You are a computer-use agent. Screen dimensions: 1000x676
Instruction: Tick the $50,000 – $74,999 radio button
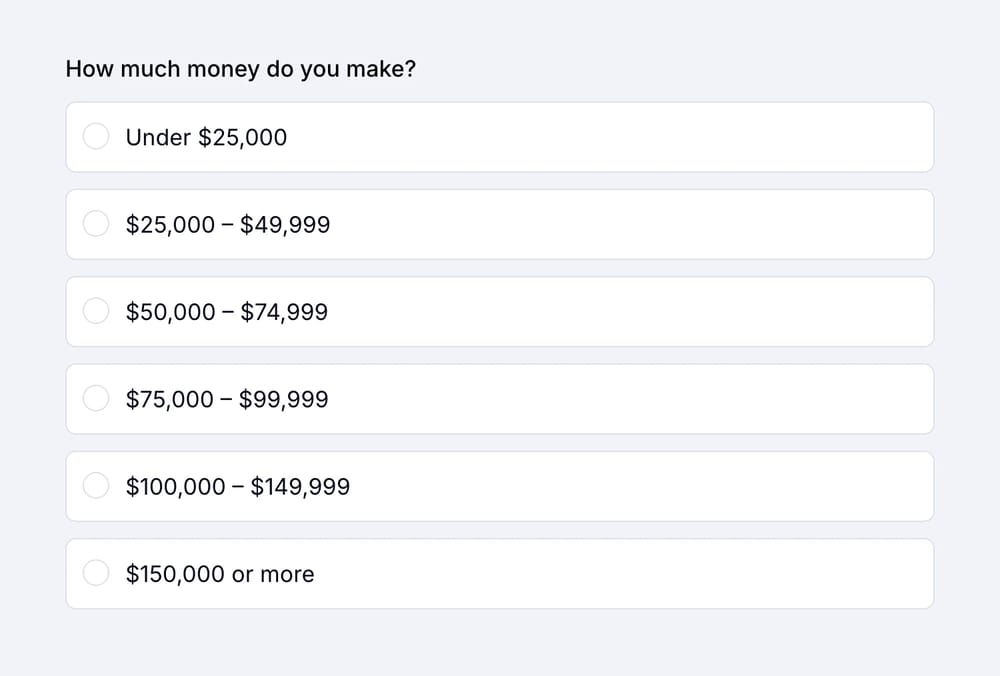pyautogui.click(x=96, y=312)
